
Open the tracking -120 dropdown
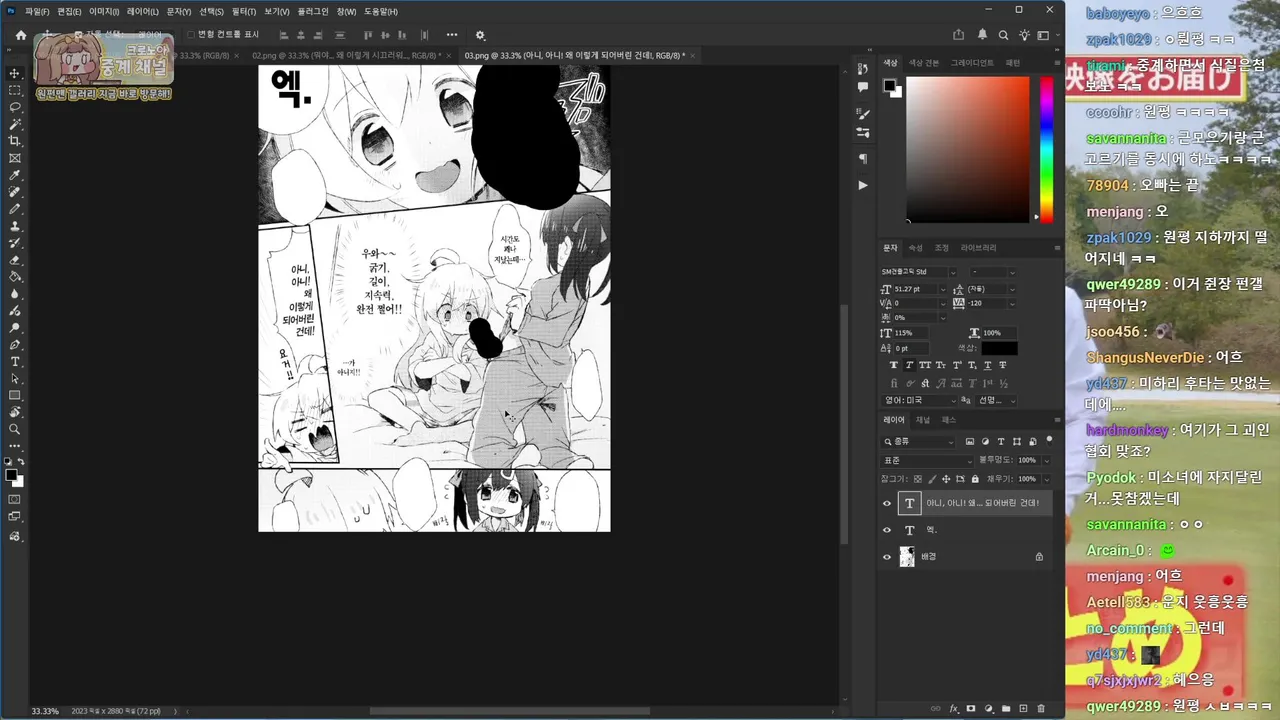point(1012,303)
